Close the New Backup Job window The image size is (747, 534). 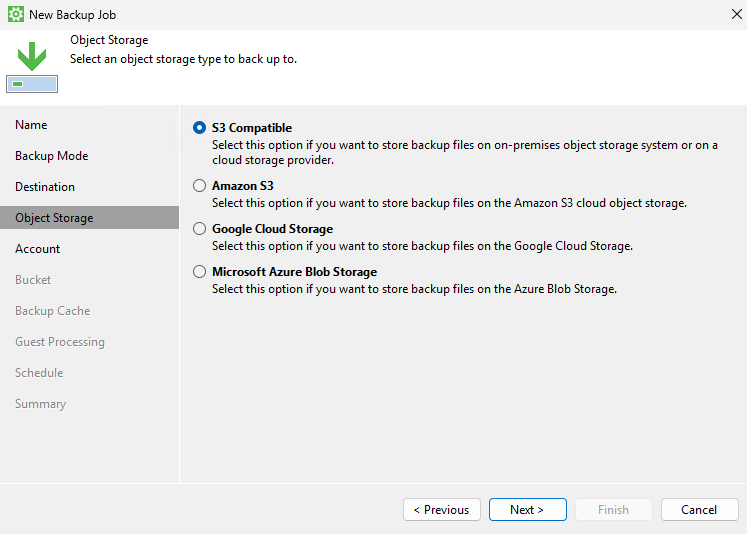(737, 14)
